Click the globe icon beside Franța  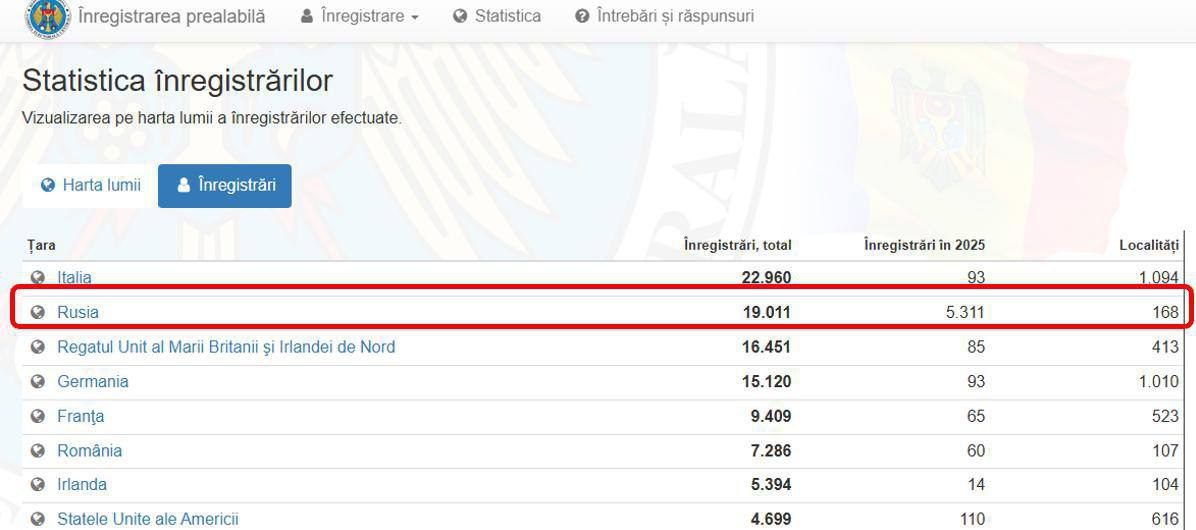[38, 416]
